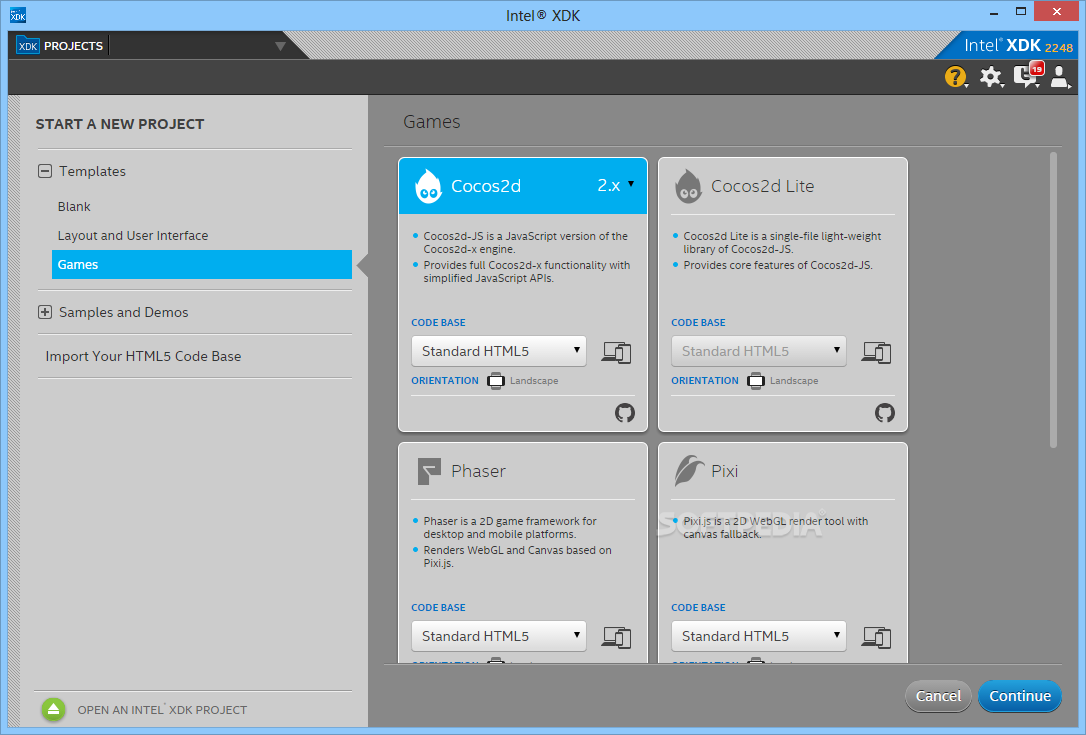Open Import Your HTML5 Code Base

coord(143,356)
